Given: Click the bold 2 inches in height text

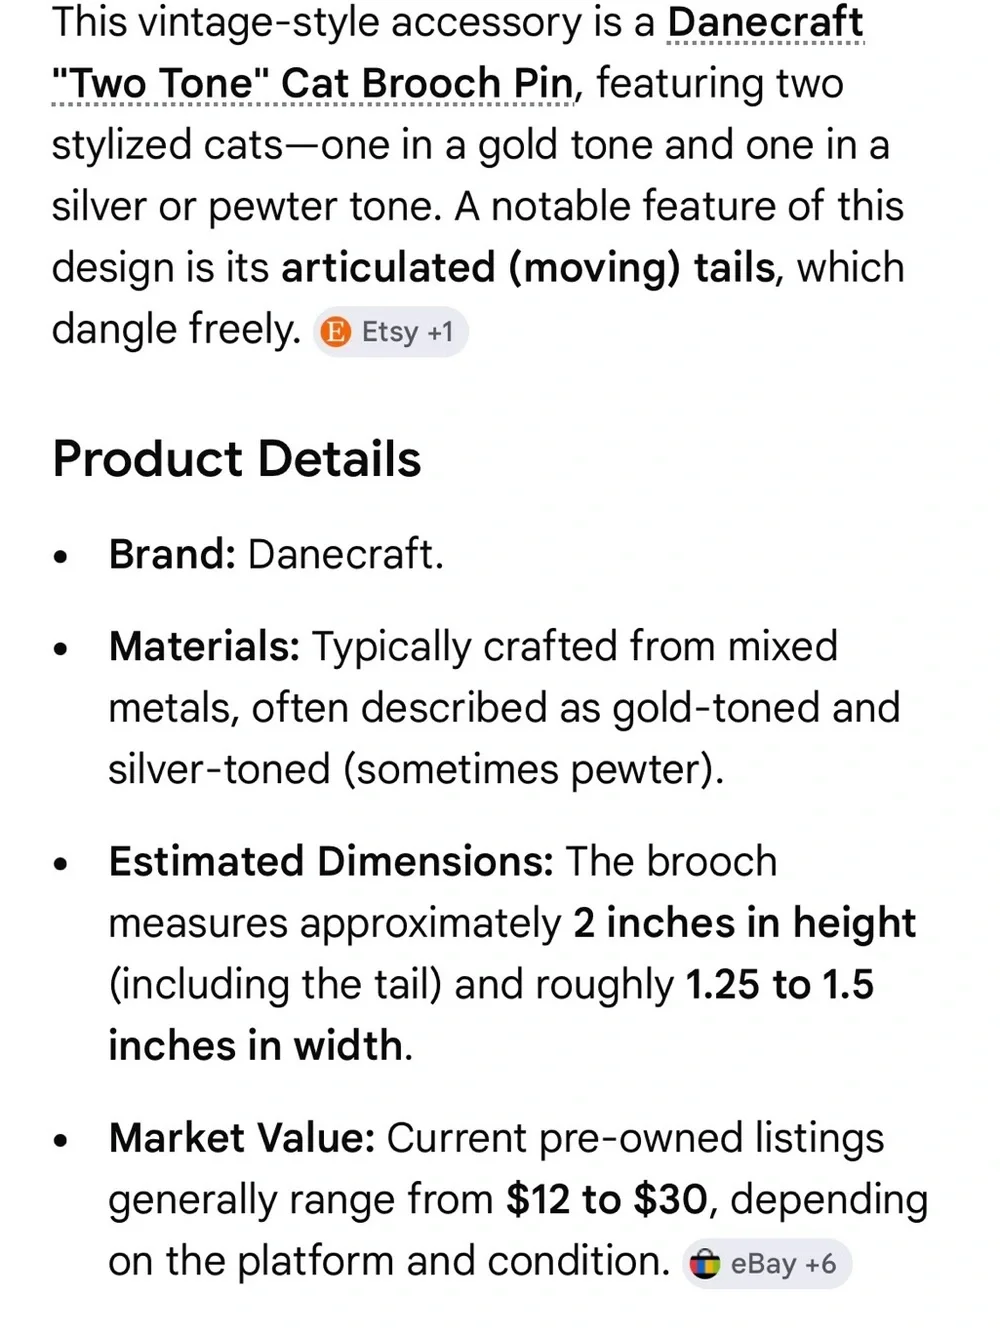Looking at the screenshot, I should (x=744, y=923).
